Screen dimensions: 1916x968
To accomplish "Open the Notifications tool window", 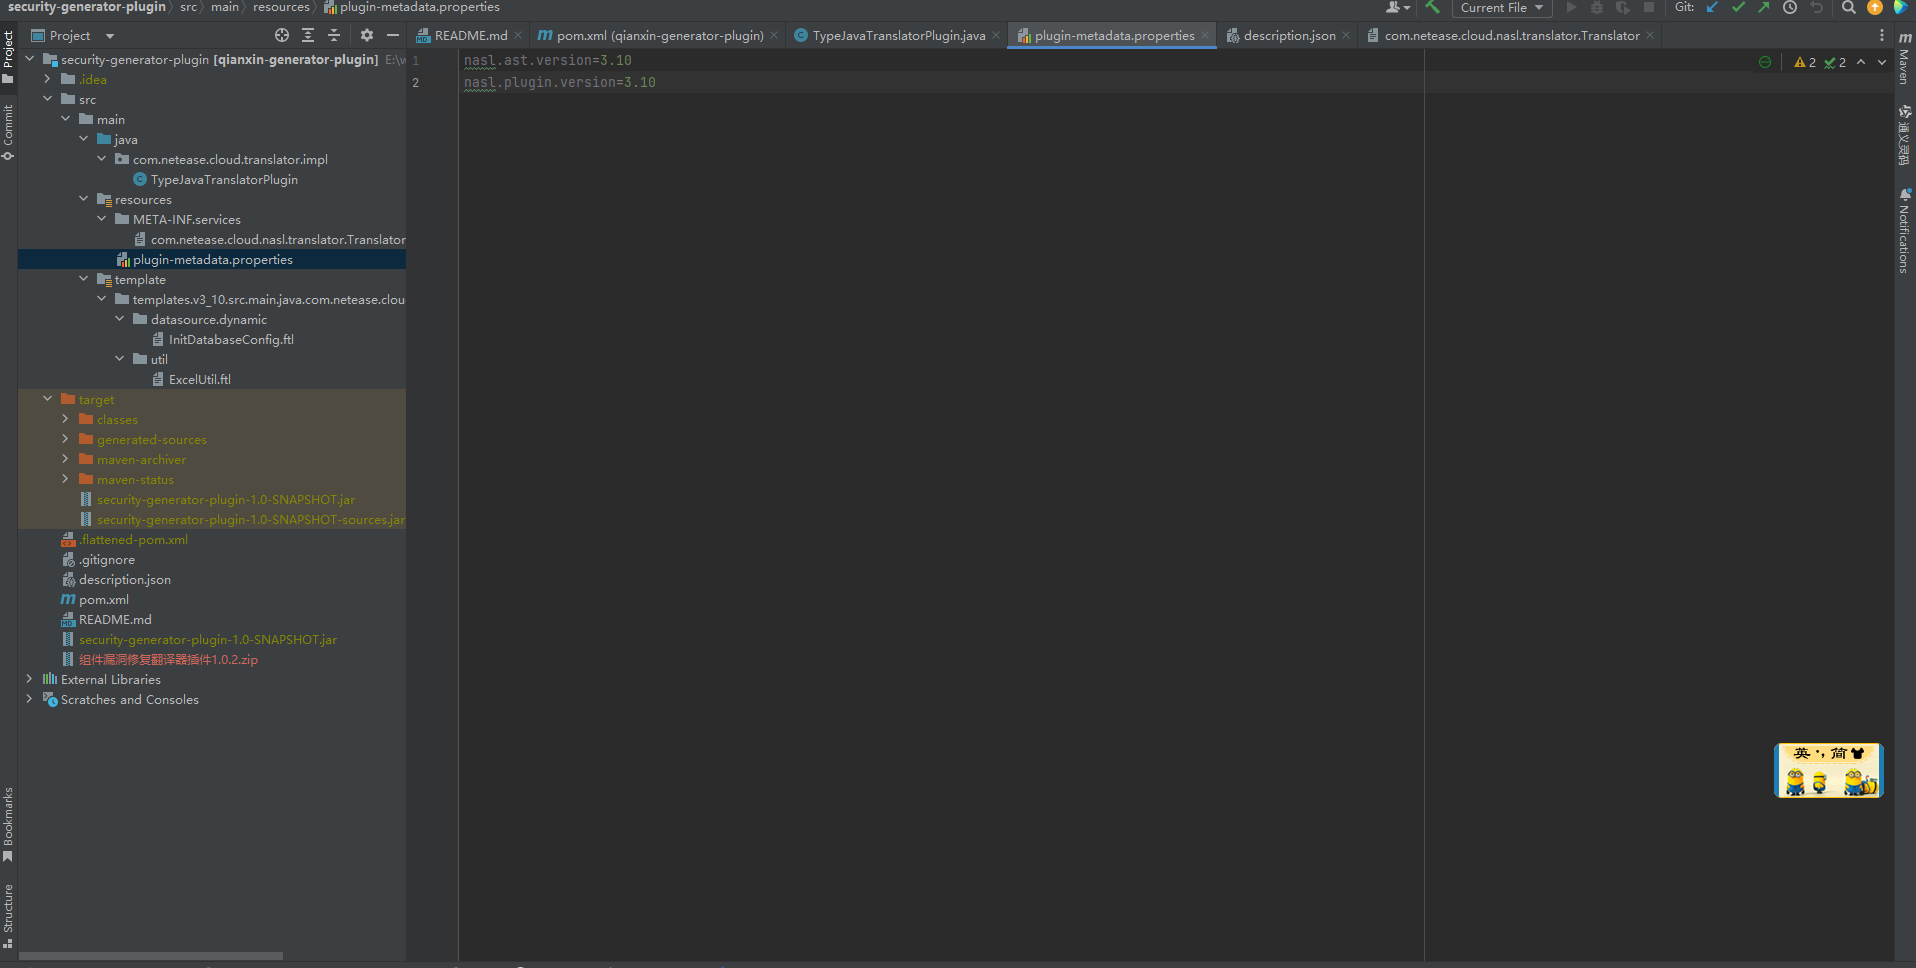I will pos(1905,231).
